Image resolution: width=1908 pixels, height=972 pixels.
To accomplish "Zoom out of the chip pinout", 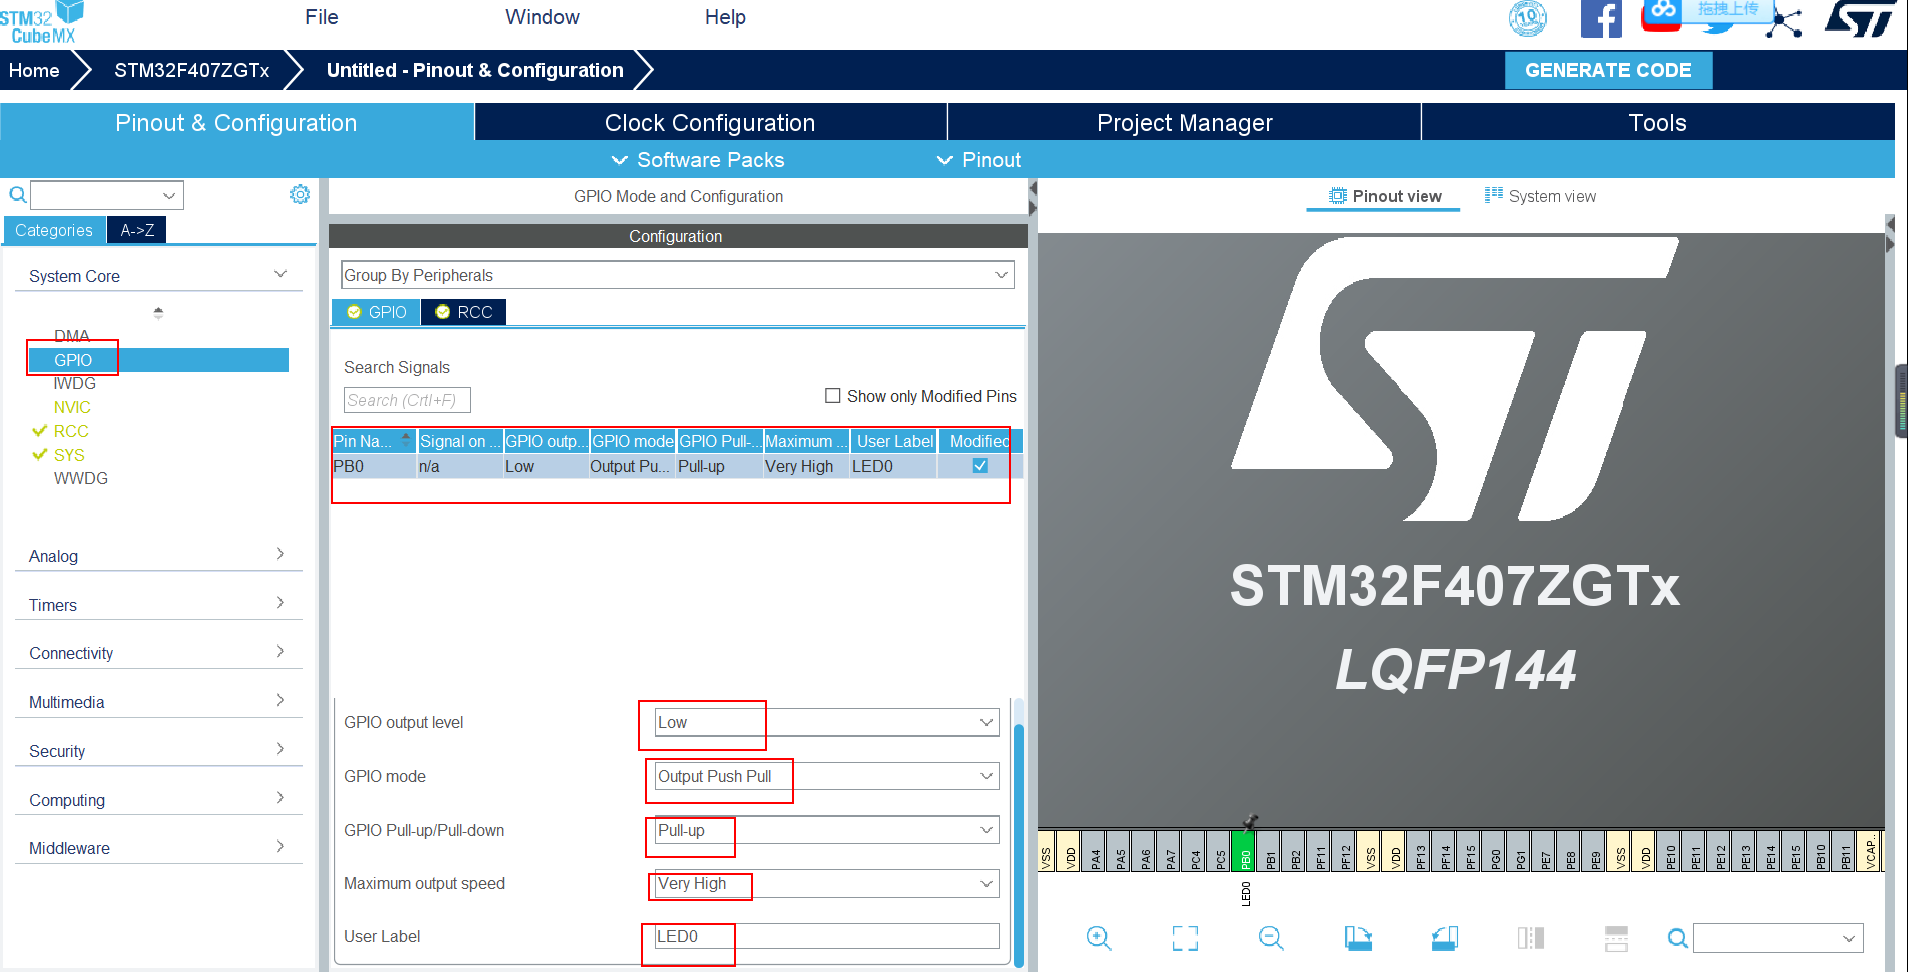I will (x=1271, y=938).
